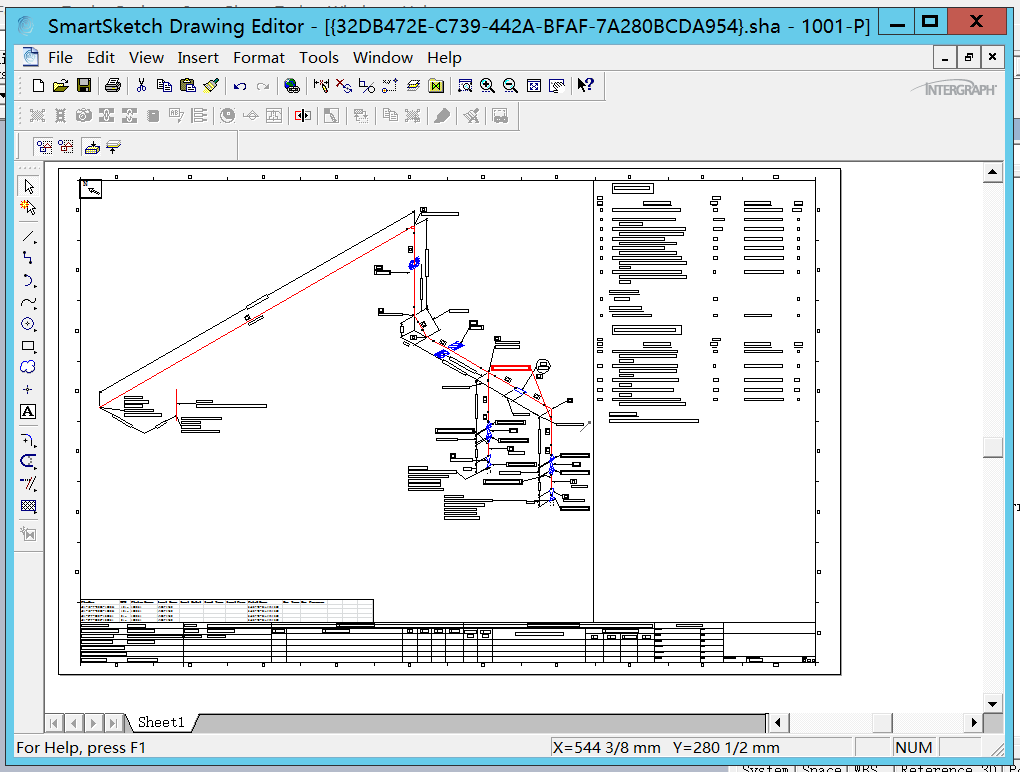The height and width of the screenshot is (772, 1020).
Task: Open the Layers stack icon
Action: (413, 85)
